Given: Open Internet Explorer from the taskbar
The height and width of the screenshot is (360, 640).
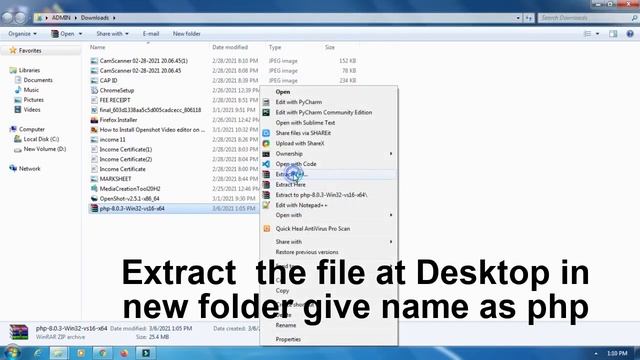Looking at the screenshot, I should (38, 353).
